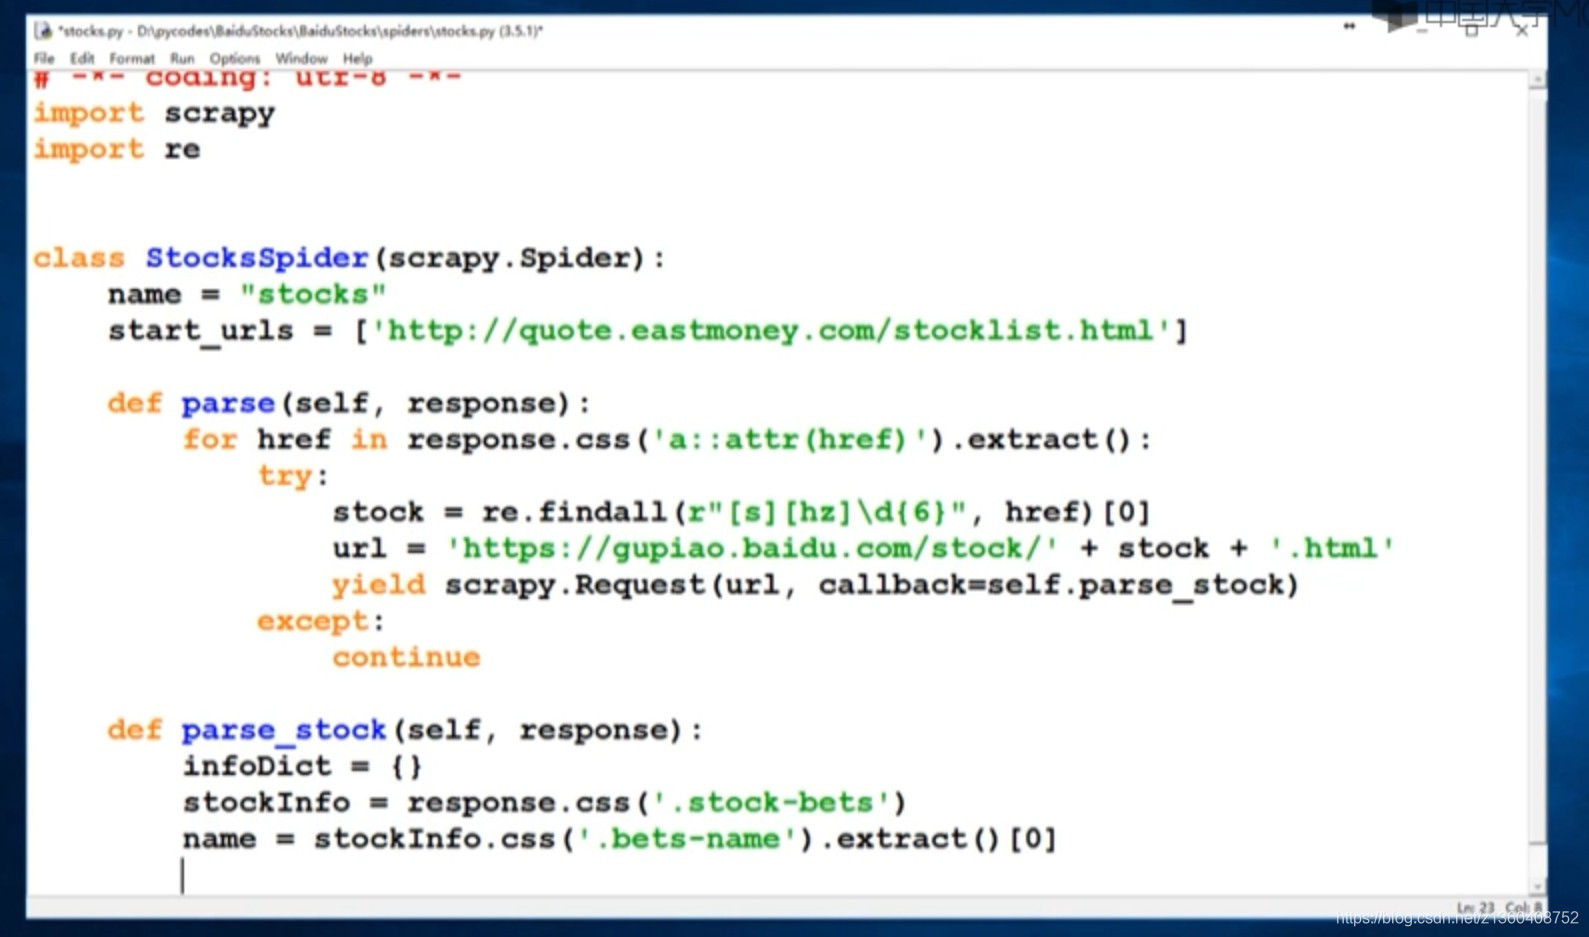Viewport: 1589px width, 937px height.
Task: Open the Format menu
Action: coord(132,59)
